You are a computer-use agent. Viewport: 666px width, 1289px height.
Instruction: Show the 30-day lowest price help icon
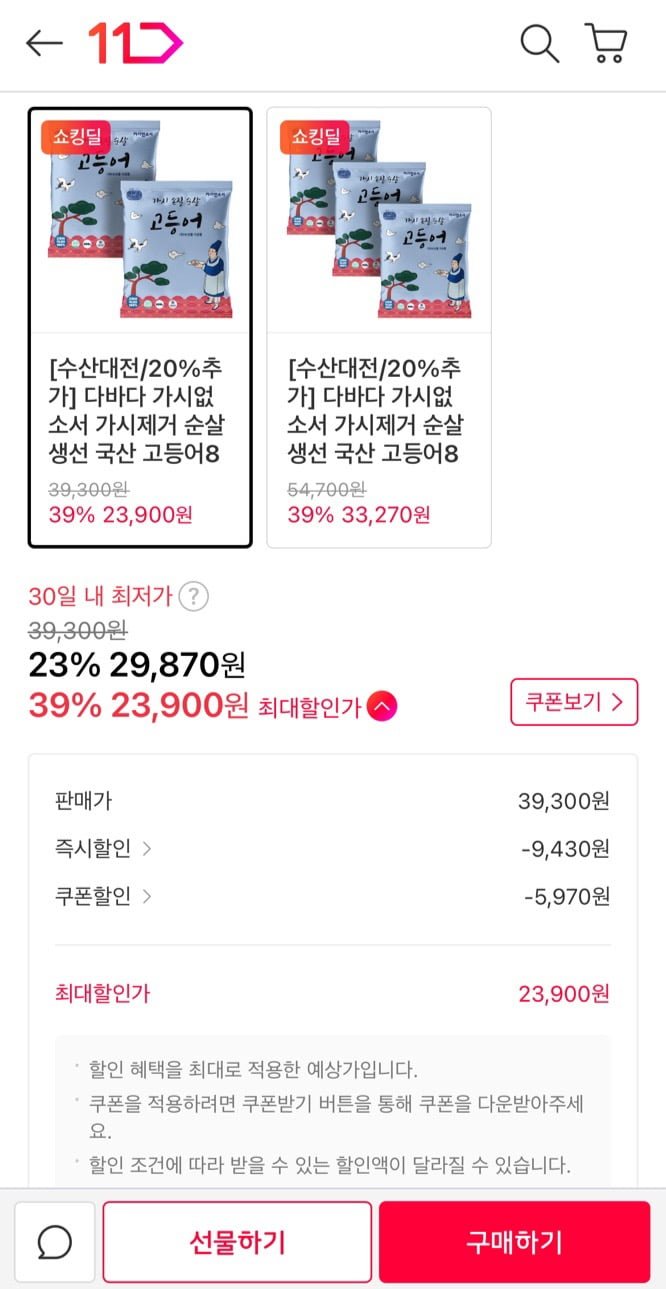[195, 597]
